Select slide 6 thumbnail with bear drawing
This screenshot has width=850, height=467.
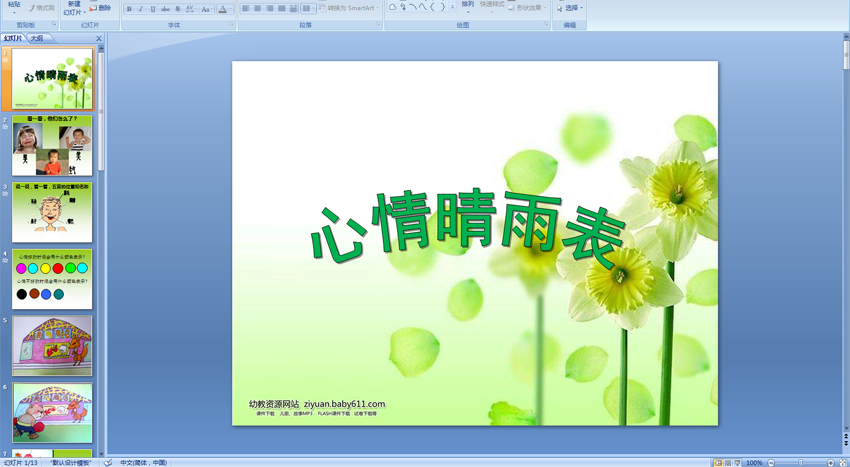pyautogui.click(x=52, y=413)
